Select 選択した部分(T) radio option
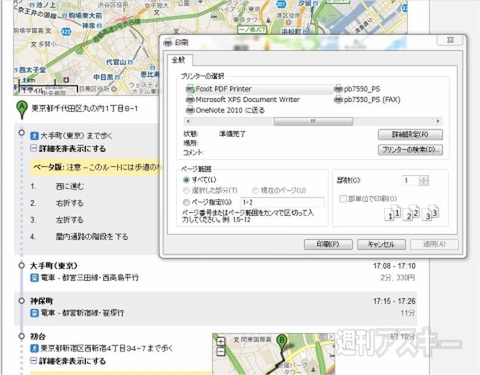 (x=186, y=191)
